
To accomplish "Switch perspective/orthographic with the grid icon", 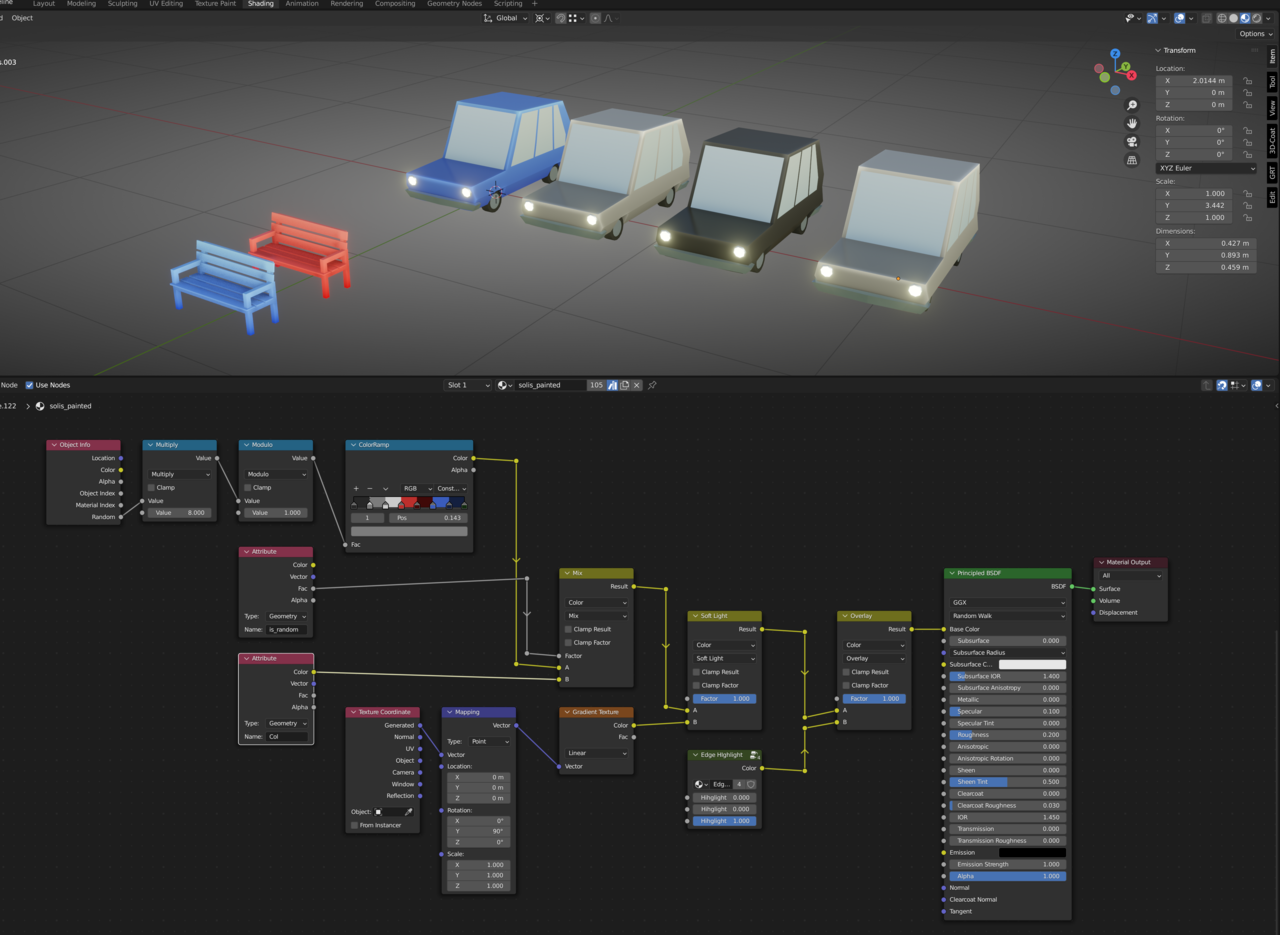I will pyautogui.click(x=1131, y=160).
